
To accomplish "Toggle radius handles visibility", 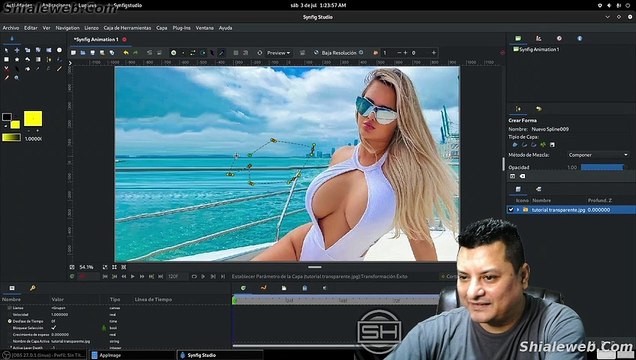I will [202, 53].
